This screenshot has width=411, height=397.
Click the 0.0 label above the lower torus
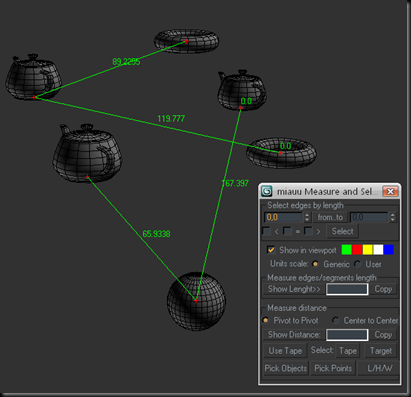[x=285, y=146]
